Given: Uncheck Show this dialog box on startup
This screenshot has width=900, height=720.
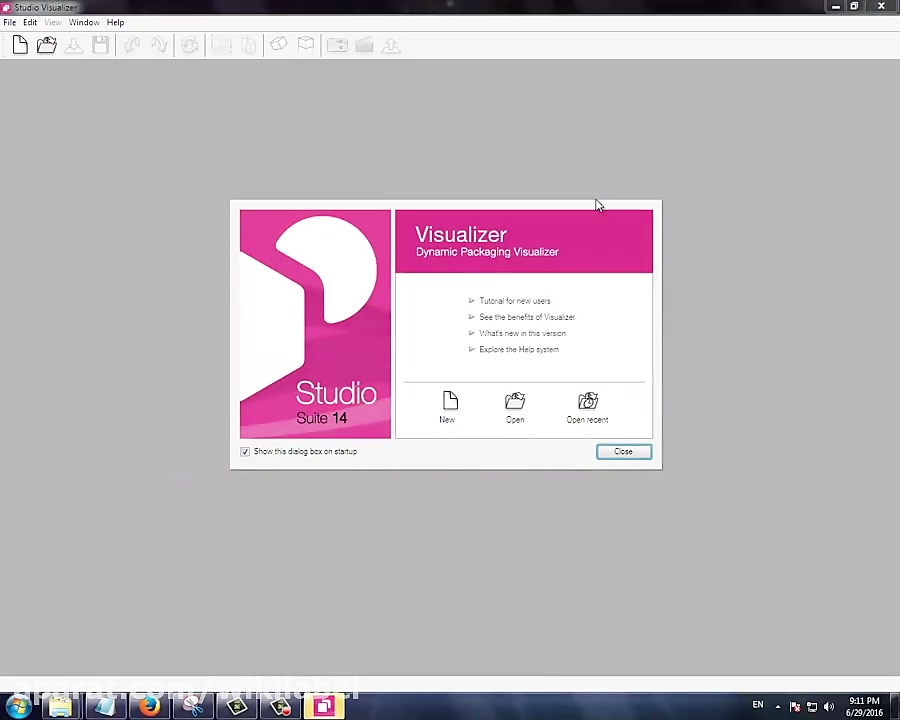Looking at the screenshot, I should [245, 452].
